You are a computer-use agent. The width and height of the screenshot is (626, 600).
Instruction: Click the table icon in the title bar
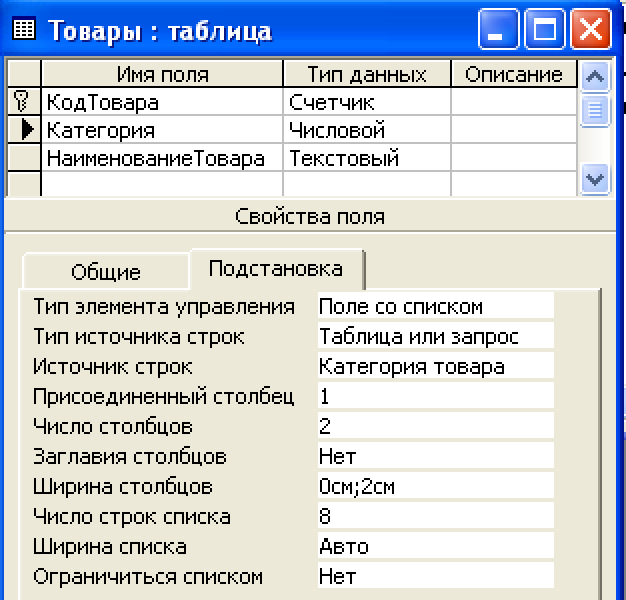coord(24,28)
